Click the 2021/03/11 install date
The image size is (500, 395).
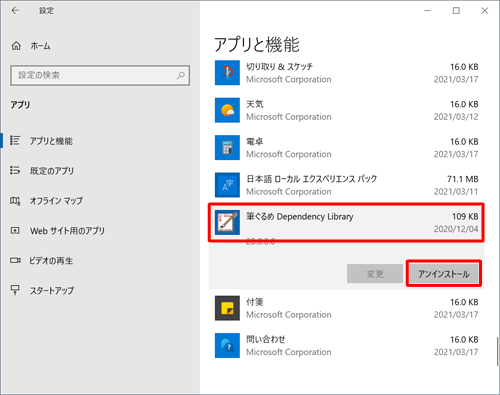click(x=456, y=192)
